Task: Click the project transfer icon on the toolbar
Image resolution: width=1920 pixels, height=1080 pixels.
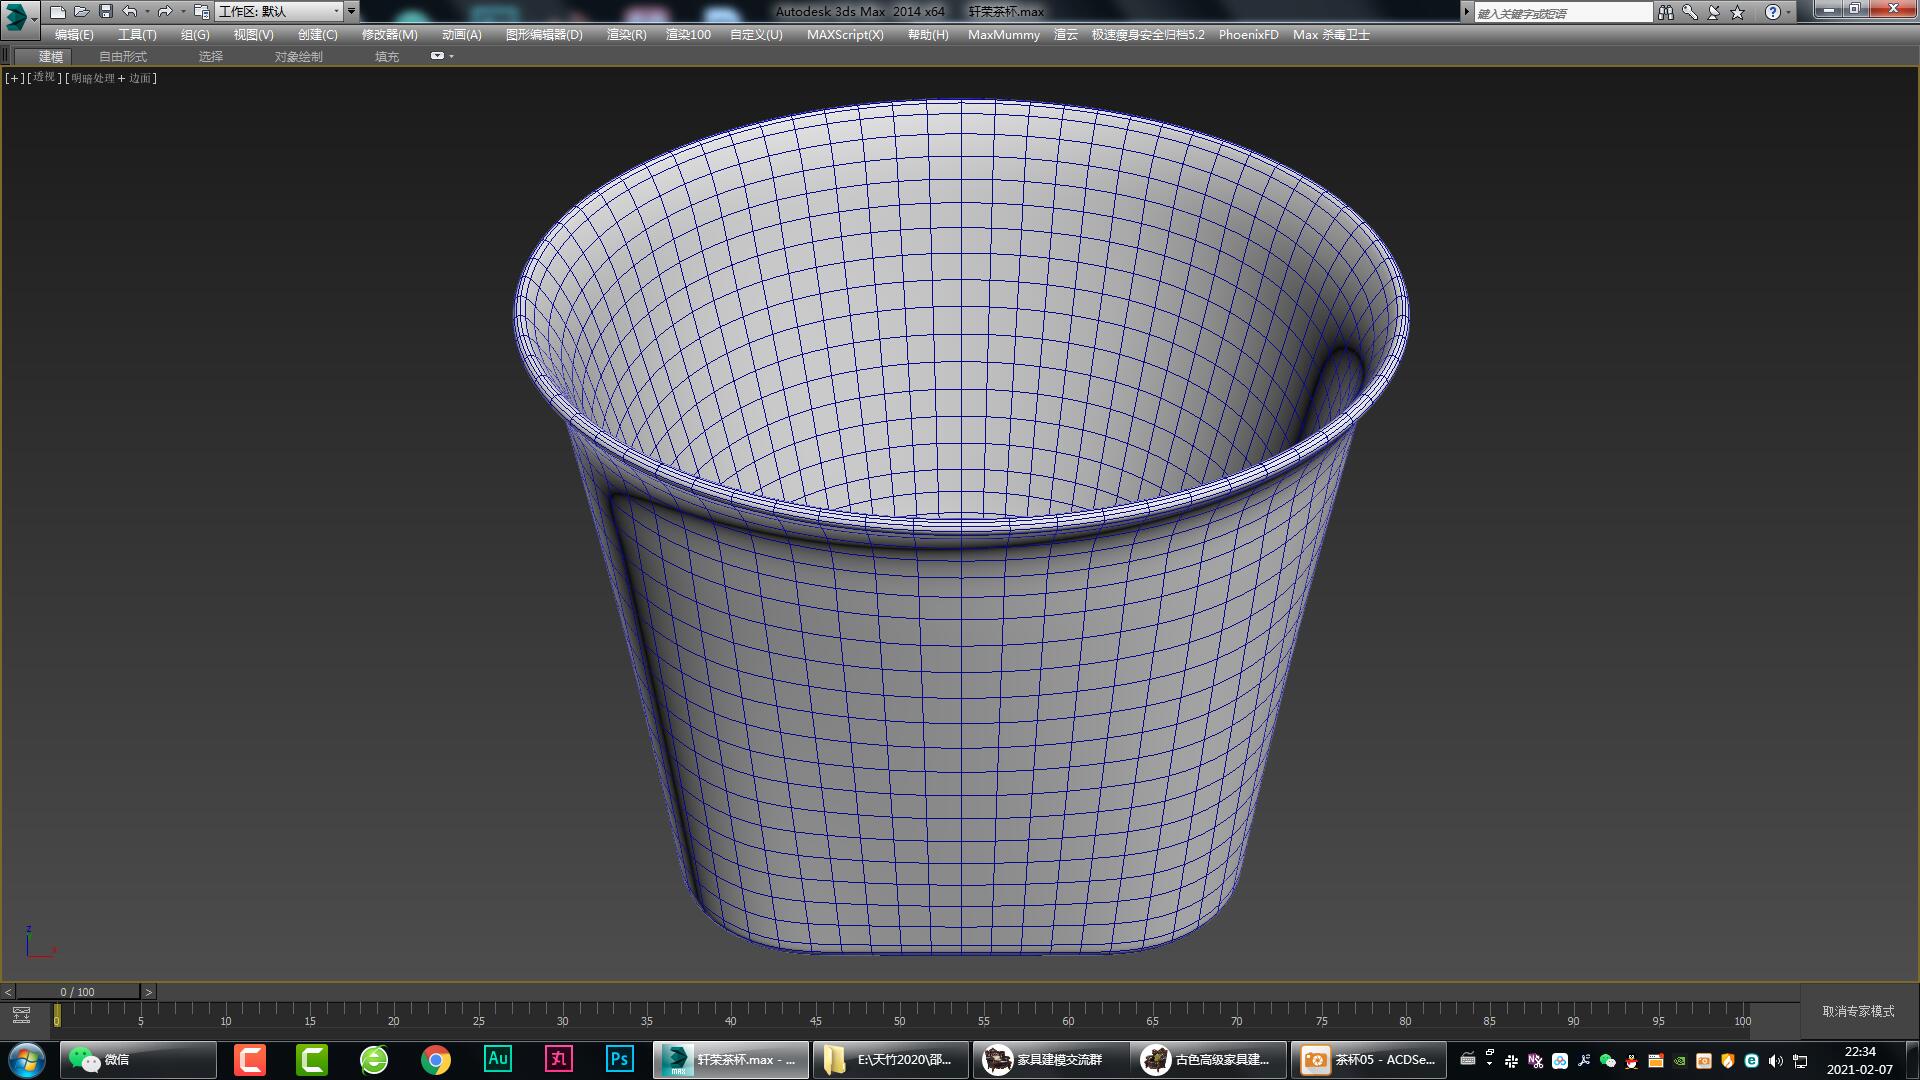Action: pos(199,11)
